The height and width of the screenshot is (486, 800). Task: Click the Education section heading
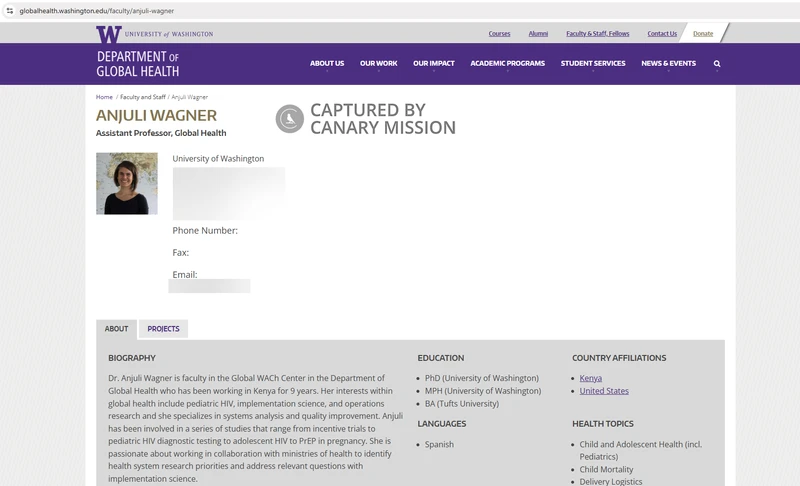(x=441, y=359)
